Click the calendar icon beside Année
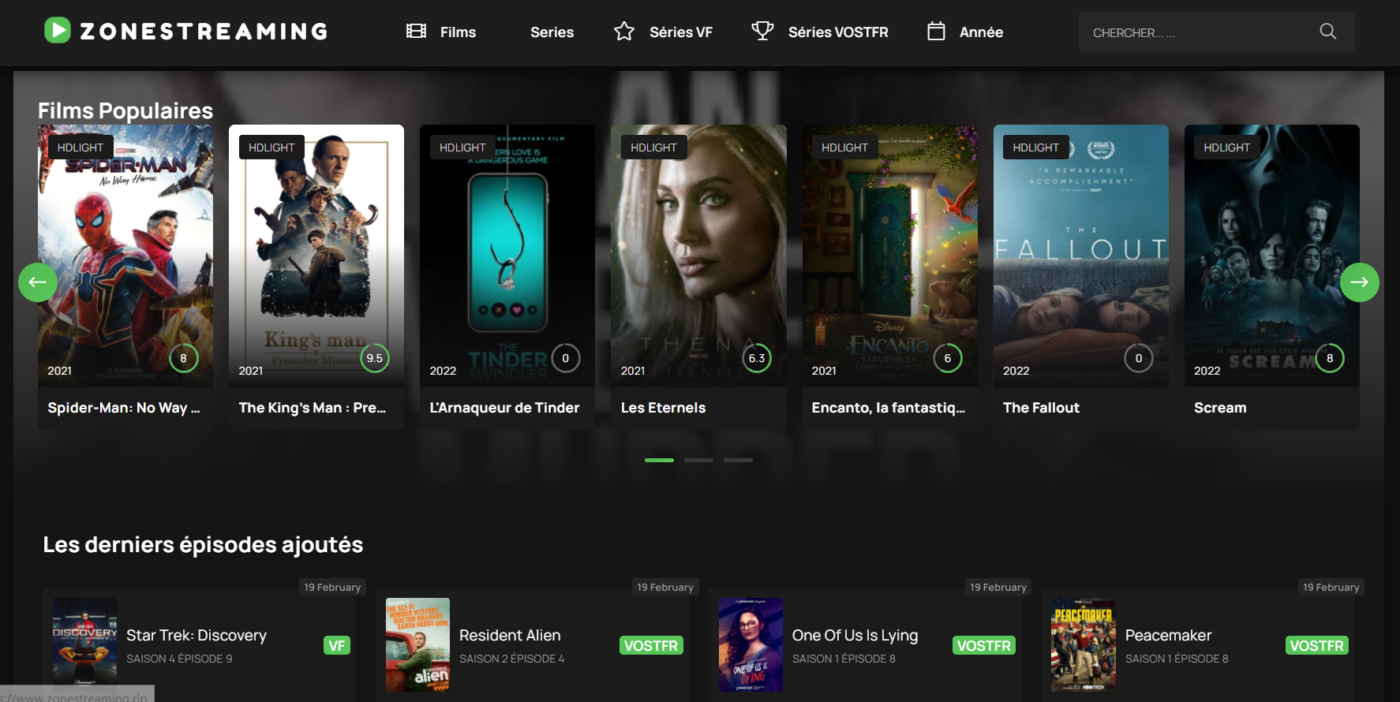This screenshot has height=702, width=1400. [x=936, y=32]
